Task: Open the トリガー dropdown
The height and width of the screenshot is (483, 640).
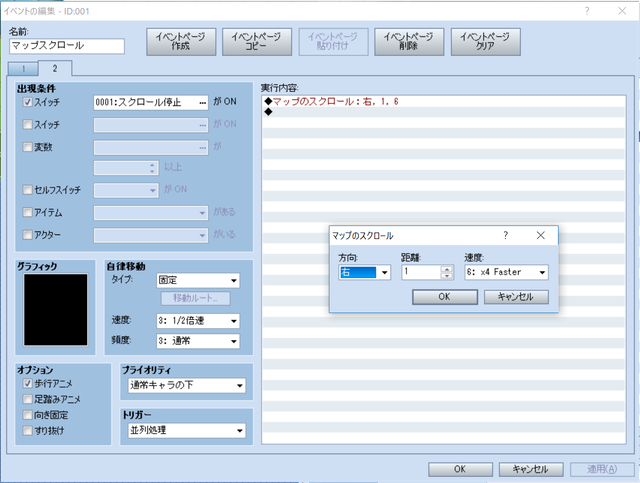Action: pyautogui.click(x=187, y=430)
